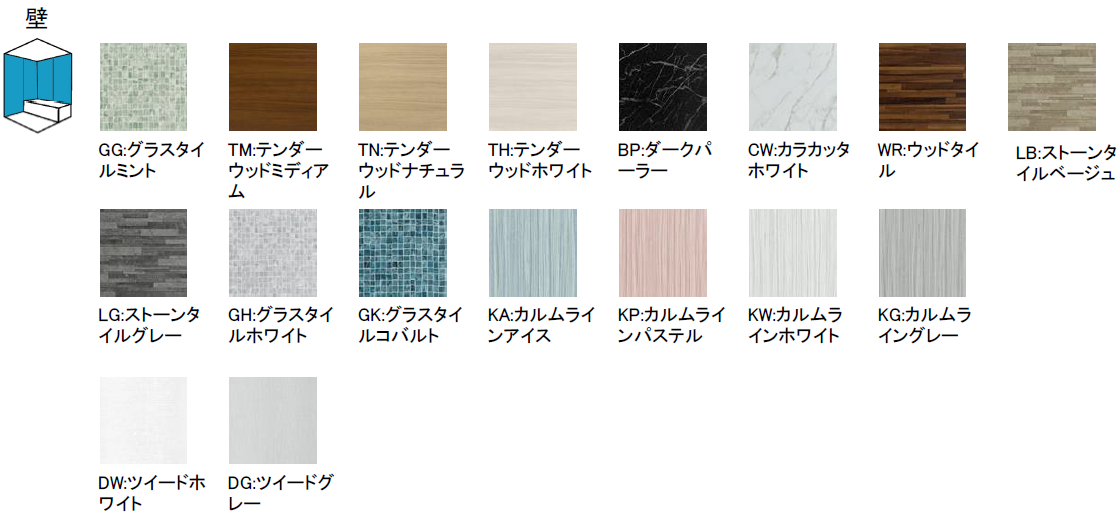Viewport: 1120px width, 525px height.
Task: Select the DG Tweed Gray swatch
Action: (x=273, y=421)
